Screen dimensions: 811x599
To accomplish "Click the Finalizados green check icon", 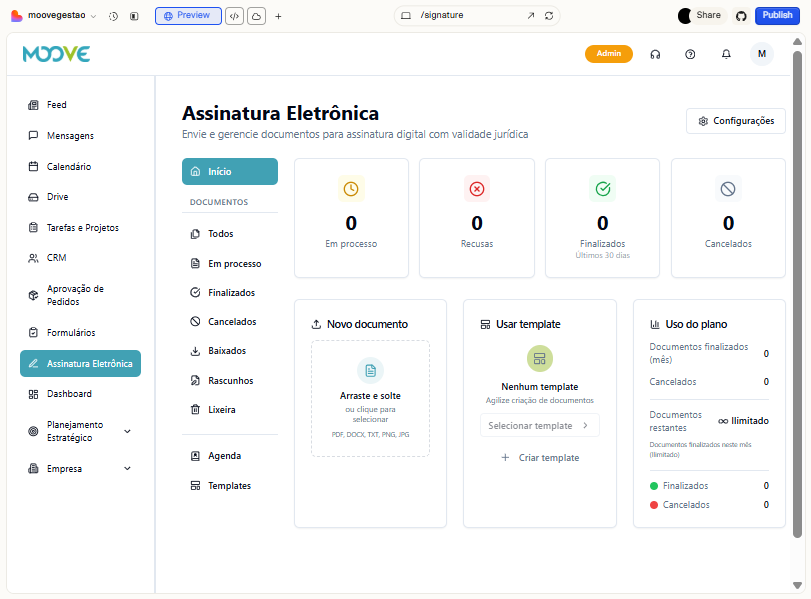I will [x=603, y=189].
